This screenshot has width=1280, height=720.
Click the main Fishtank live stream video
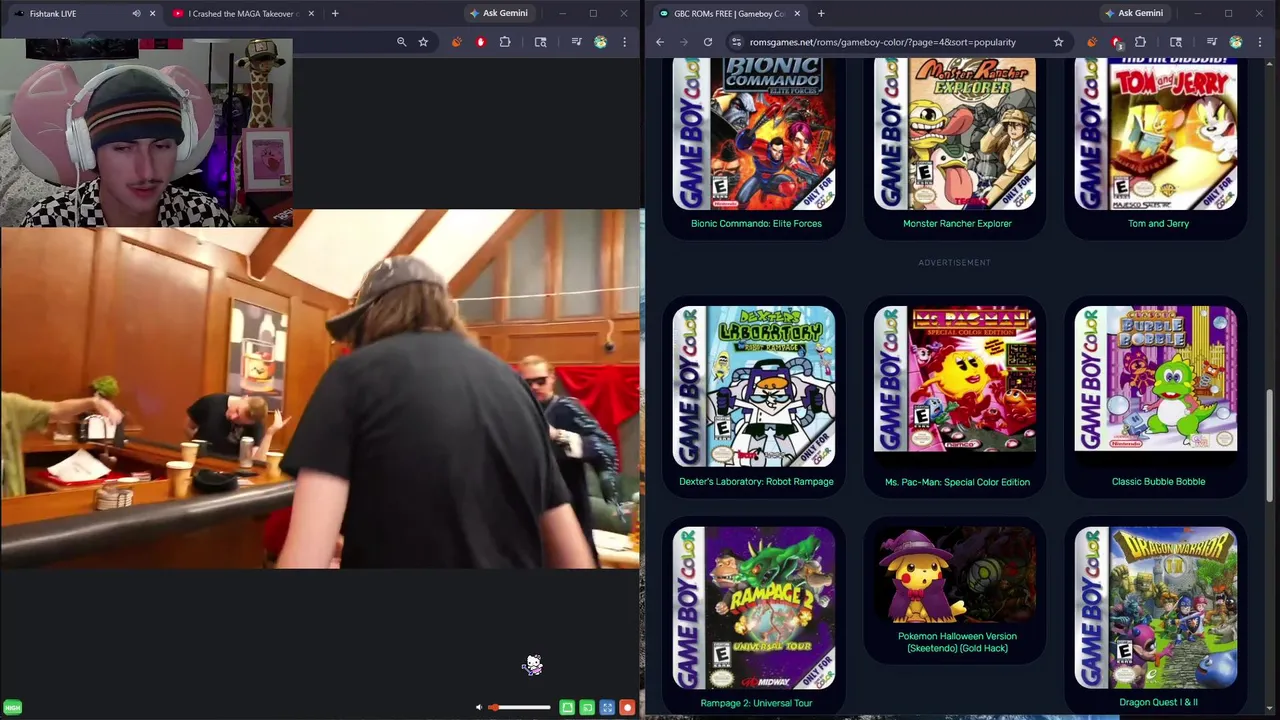[320, 388]
